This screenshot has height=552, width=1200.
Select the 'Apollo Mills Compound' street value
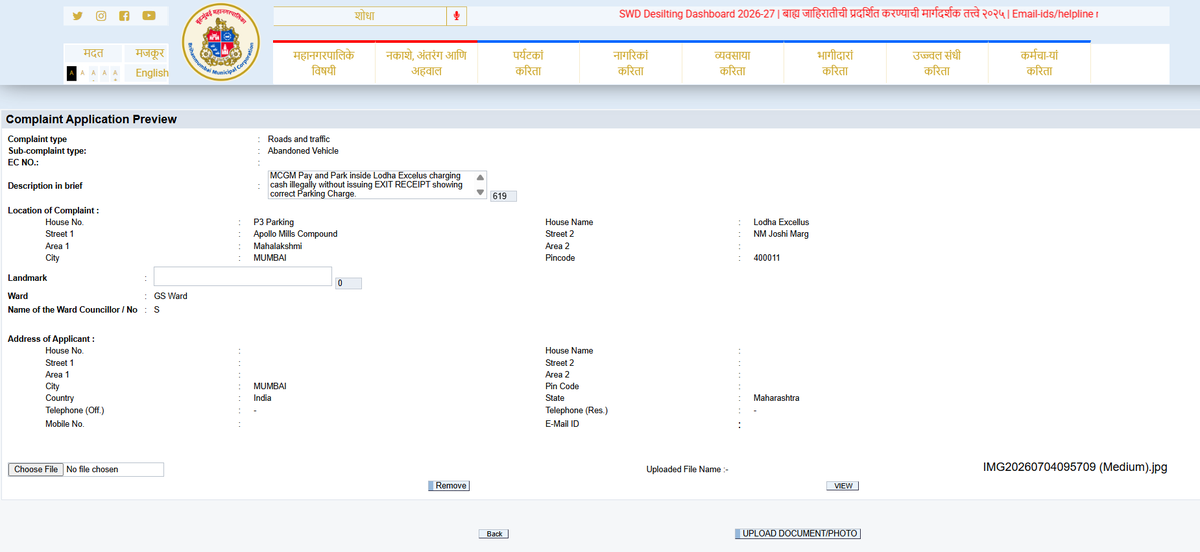click(x=295, y=234)
